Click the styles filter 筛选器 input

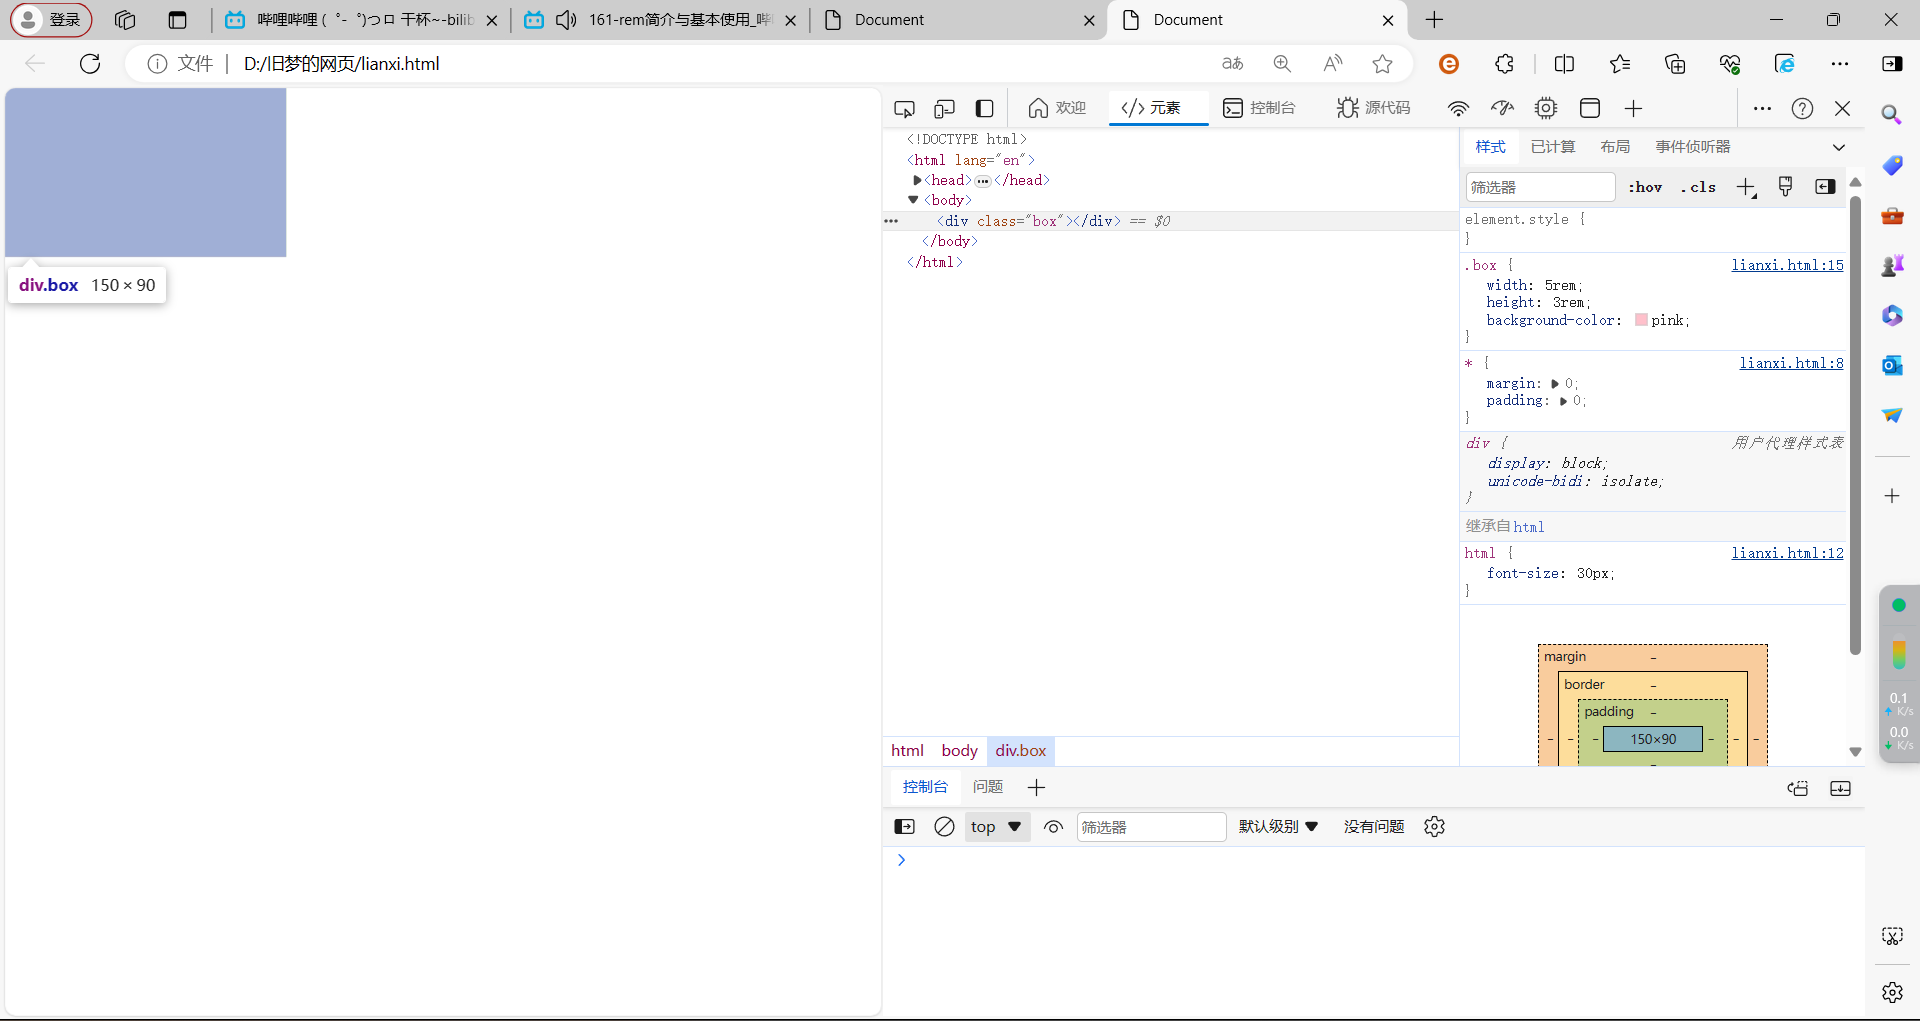click(1540, 187)
